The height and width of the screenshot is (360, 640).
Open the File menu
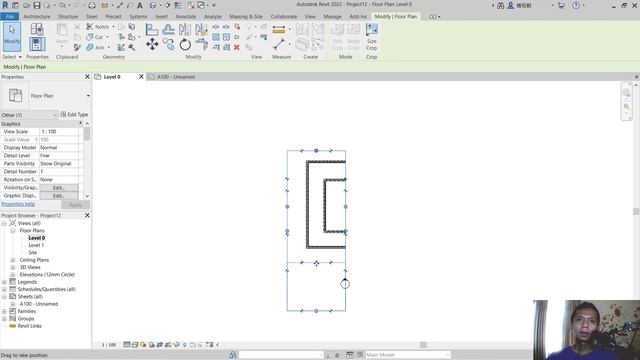click(9, 17)
